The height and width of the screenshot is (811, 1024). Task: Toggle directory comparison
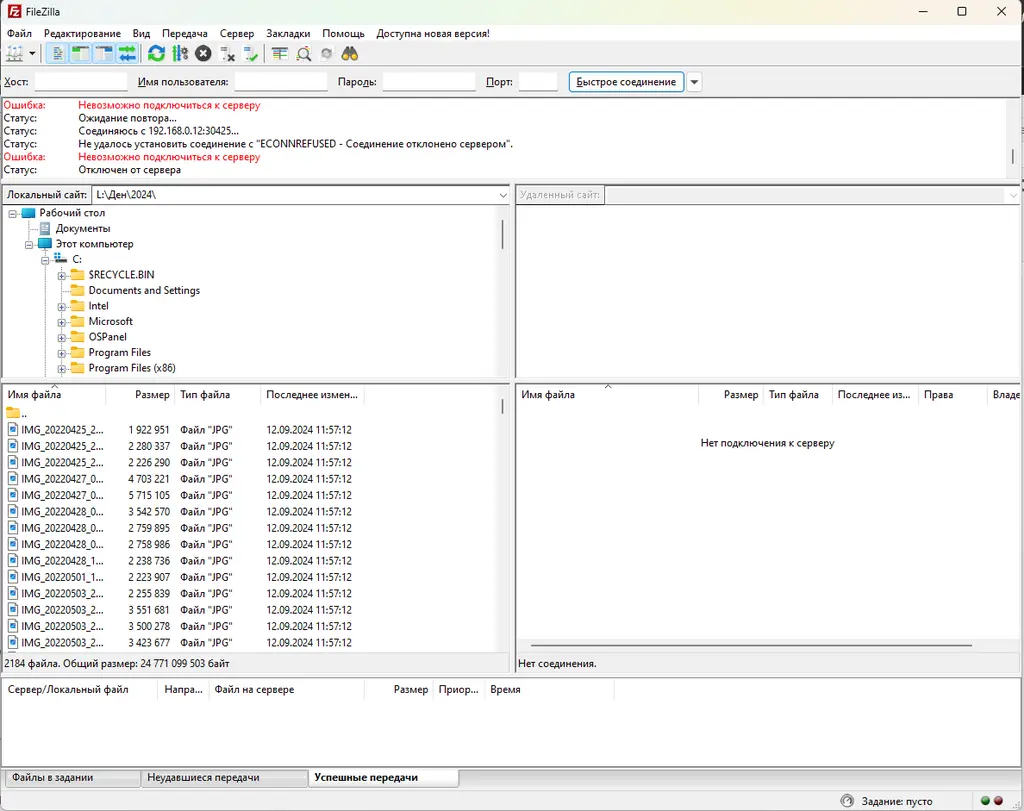tap(303, 54)
